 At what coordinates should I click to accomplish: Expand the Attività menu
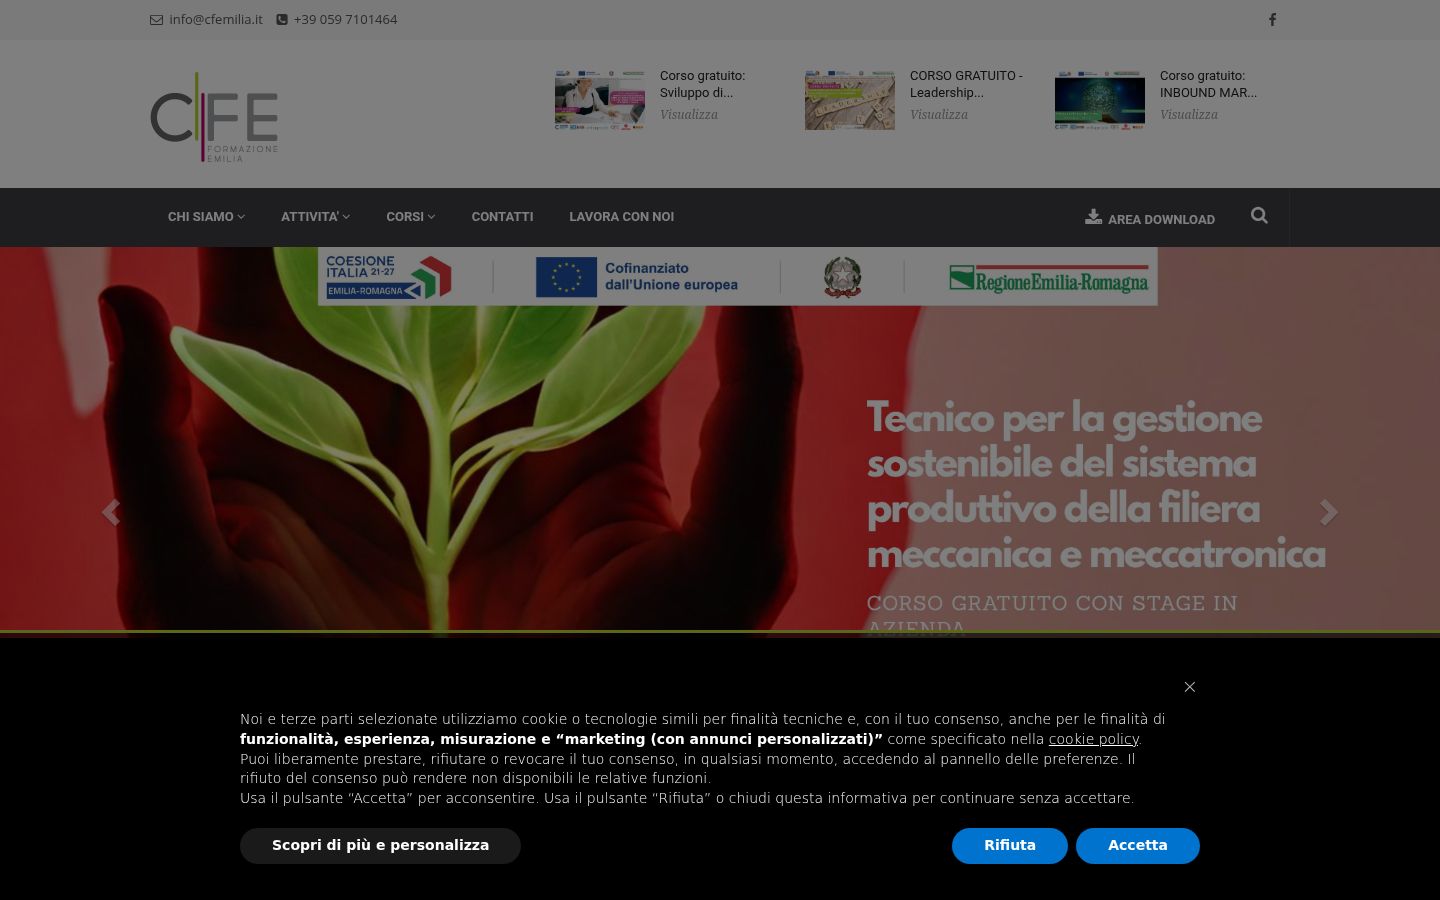coord(315,217)
